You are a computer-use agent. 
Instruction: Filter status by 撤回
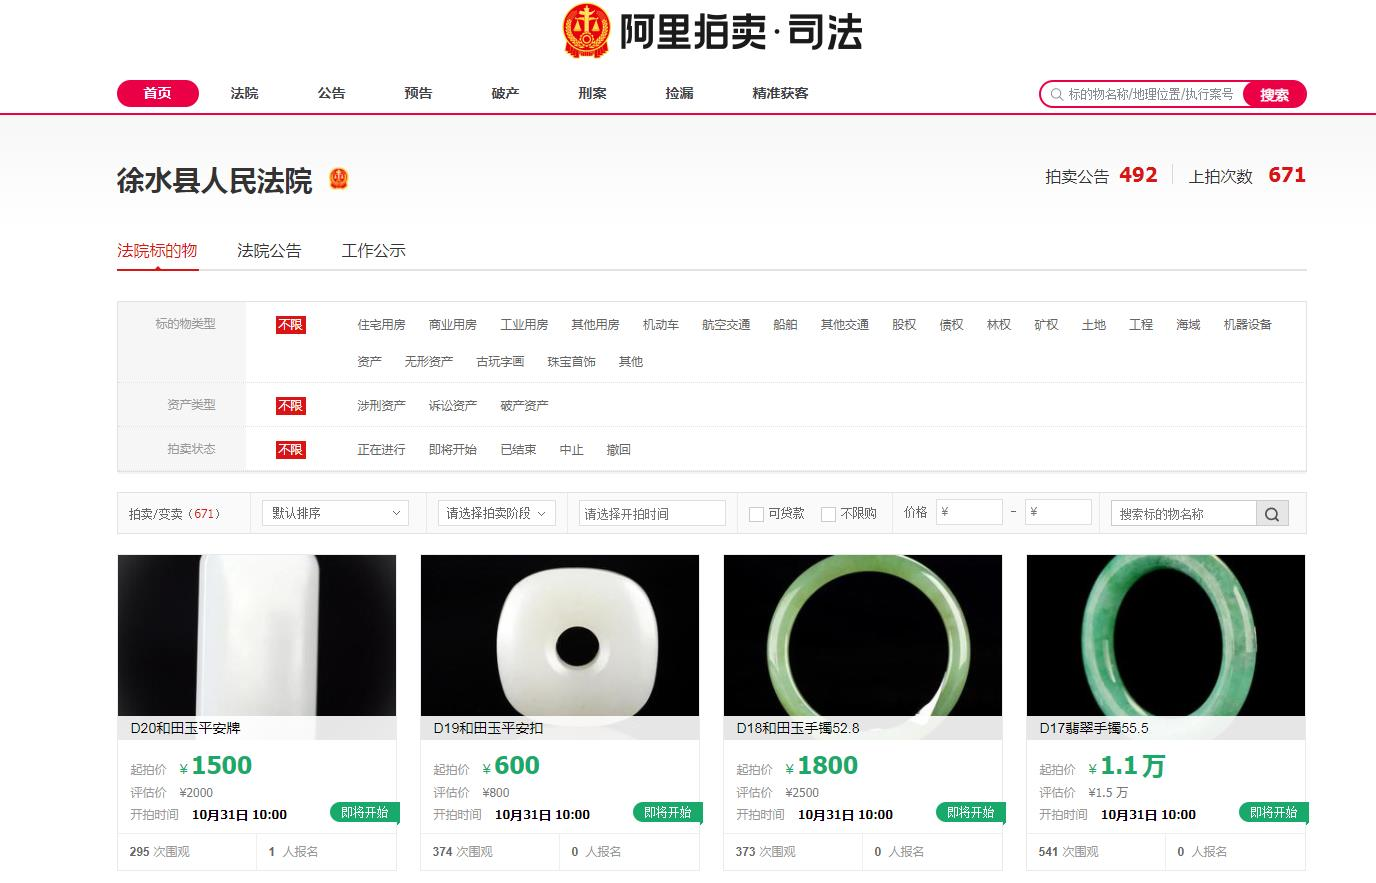618,450
